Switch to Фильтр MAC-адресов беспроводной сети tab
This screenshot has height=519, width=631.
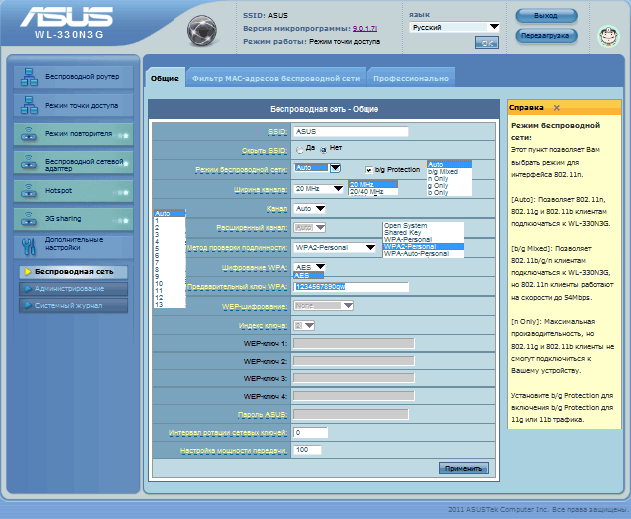point(276,77)
